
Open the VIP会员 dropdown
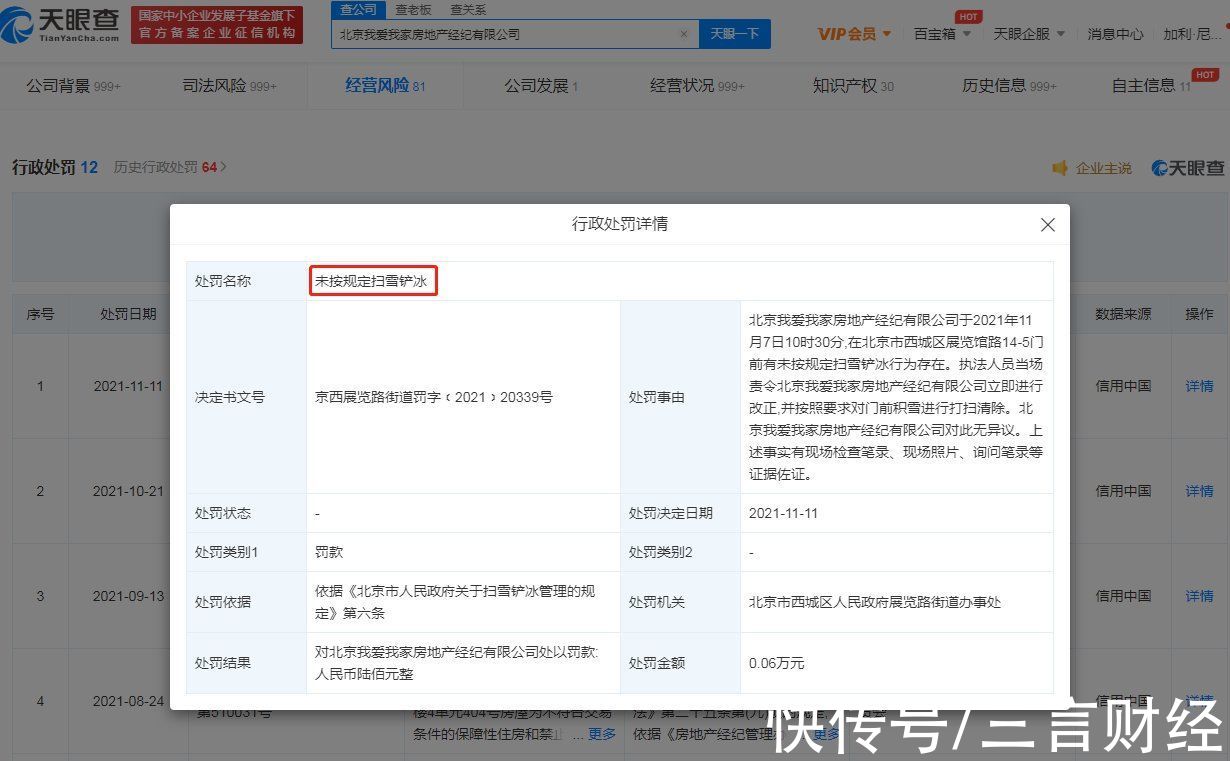click(854, 34)
